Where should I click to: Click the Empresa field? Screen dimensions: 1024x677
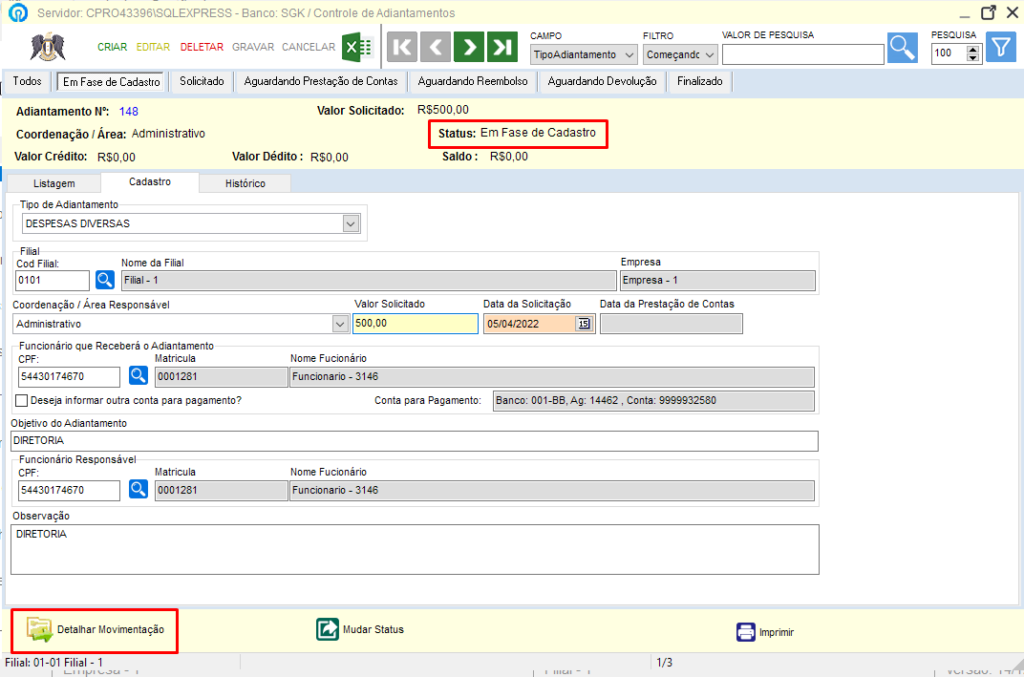pyautogui.click(x=718, y=281)
